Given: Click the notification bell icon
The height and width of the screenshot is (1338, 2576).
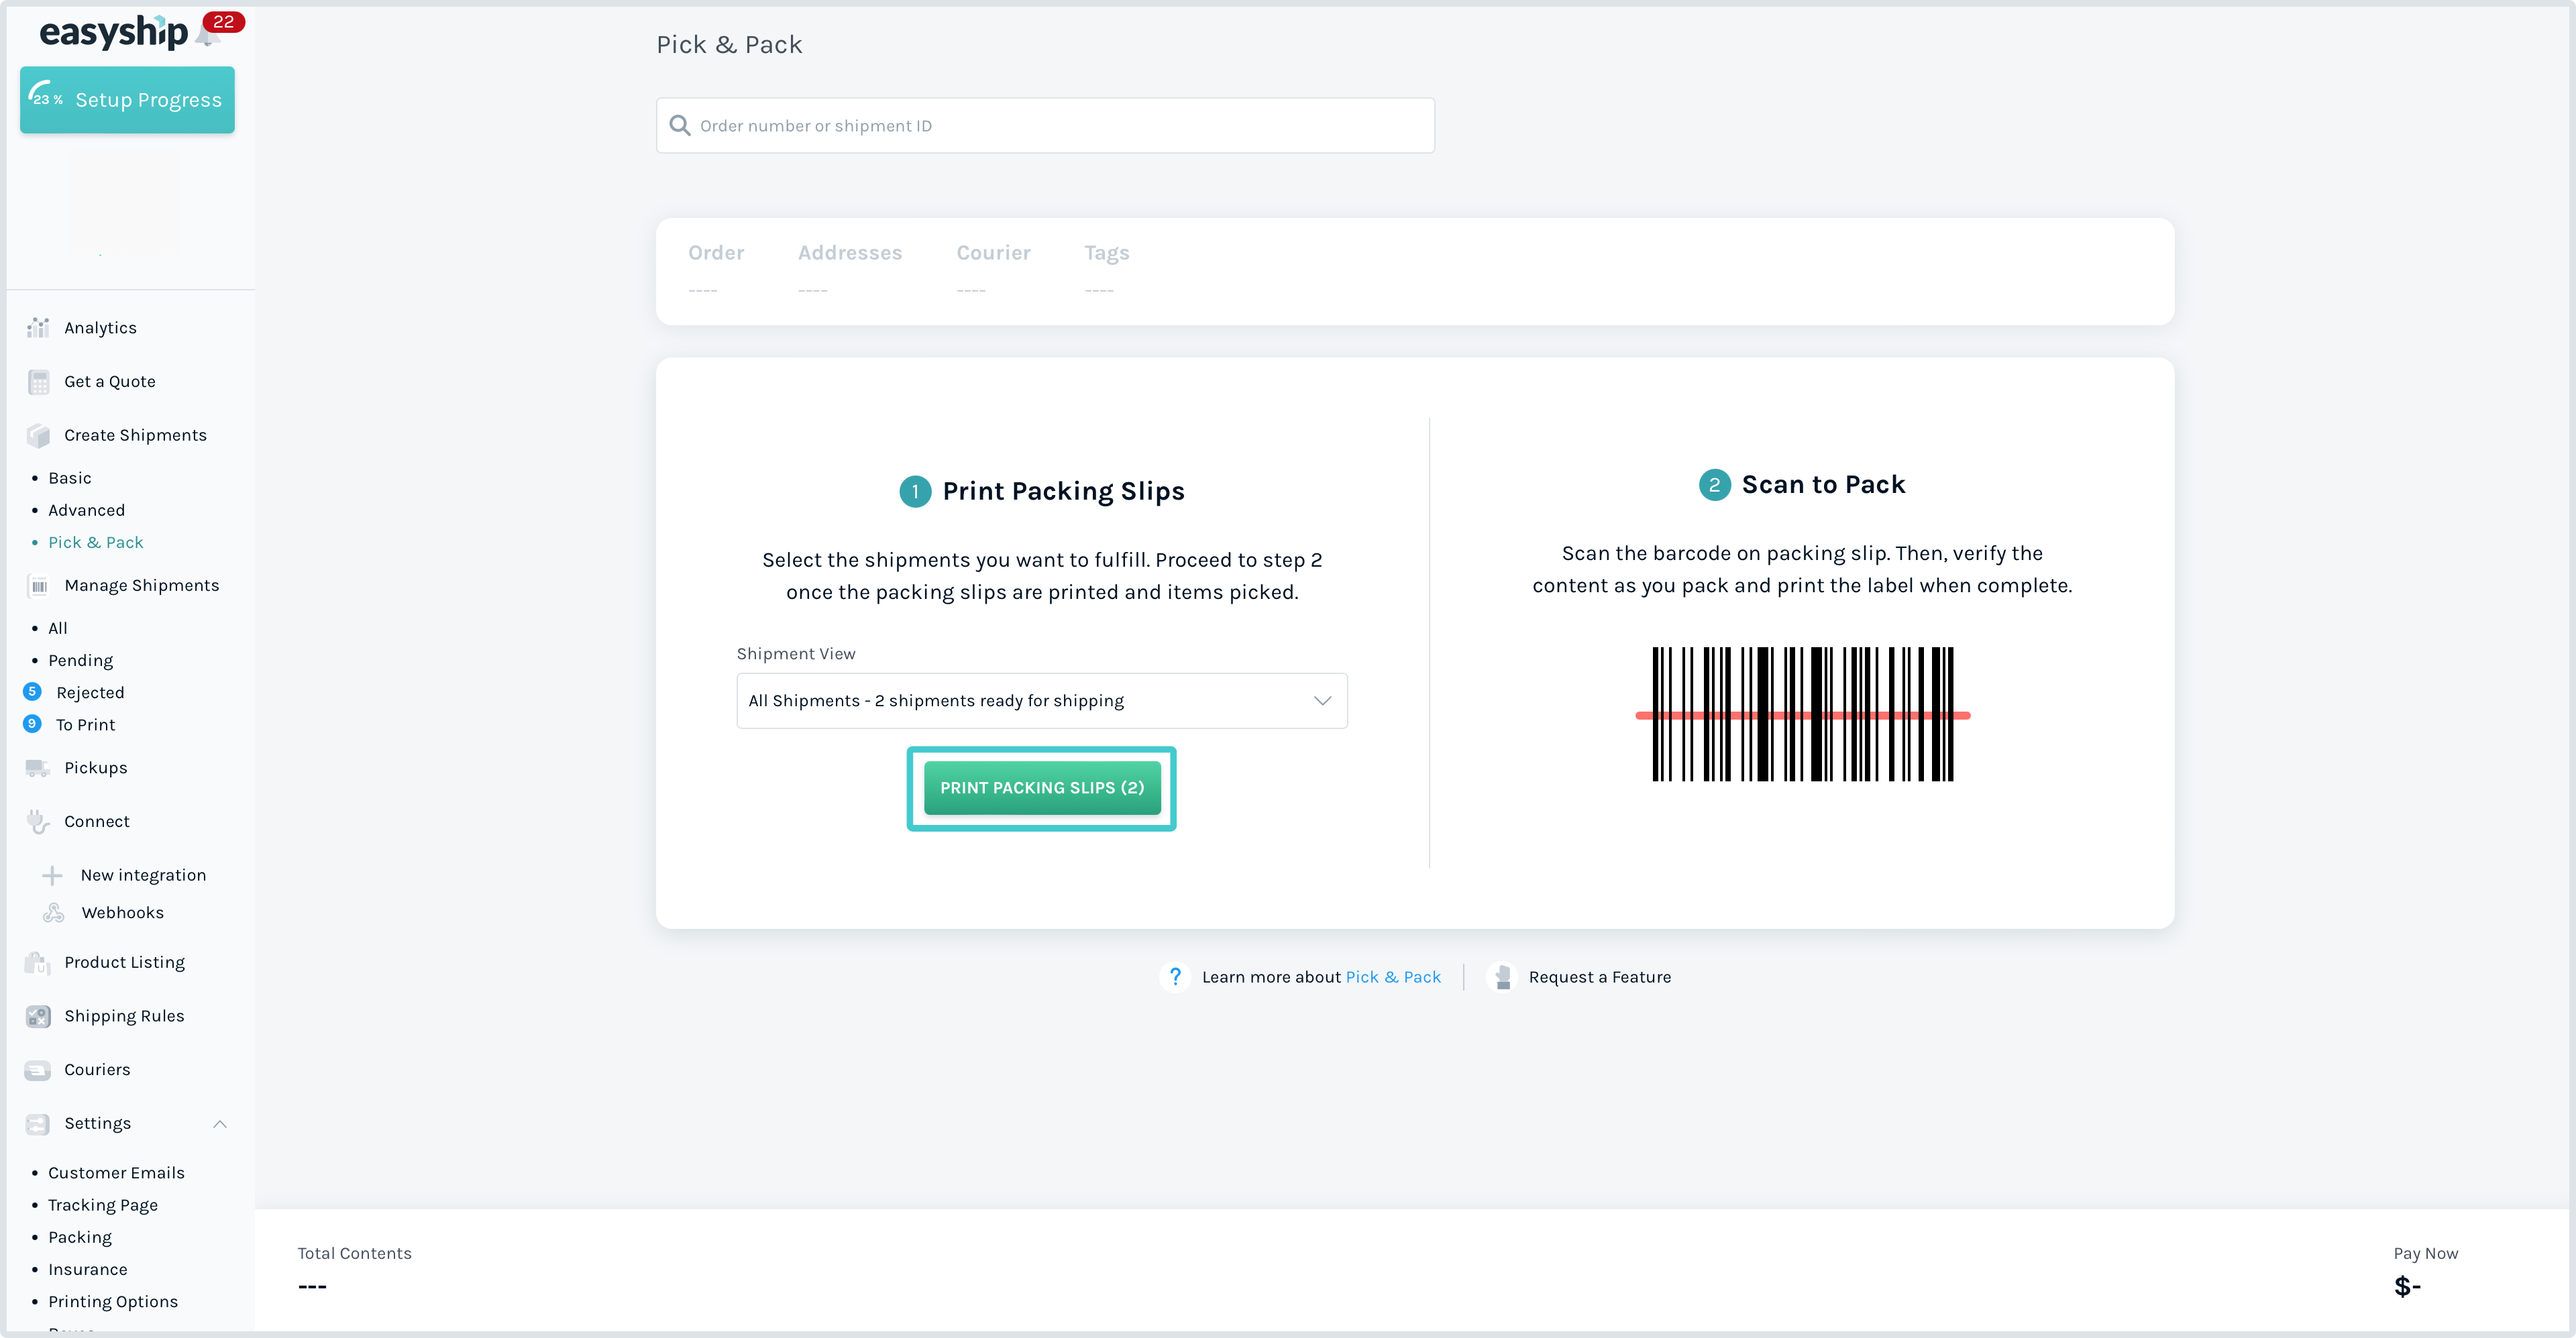Looking at the screenshot, I should click(208, 36).
